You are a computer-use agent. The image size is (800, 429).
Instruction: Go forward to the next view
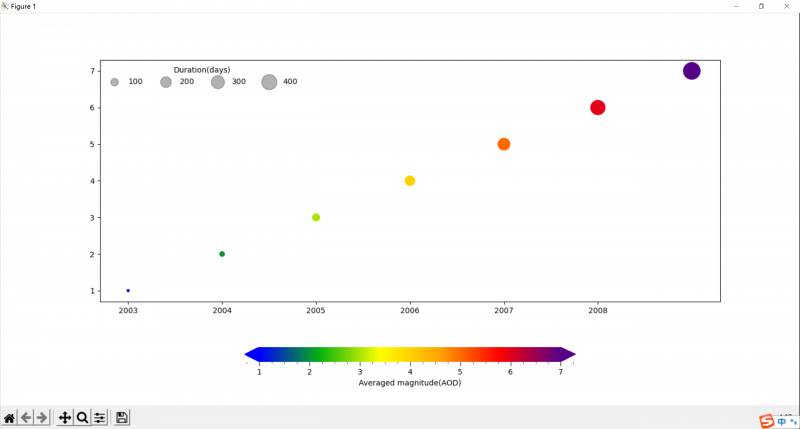42,418
